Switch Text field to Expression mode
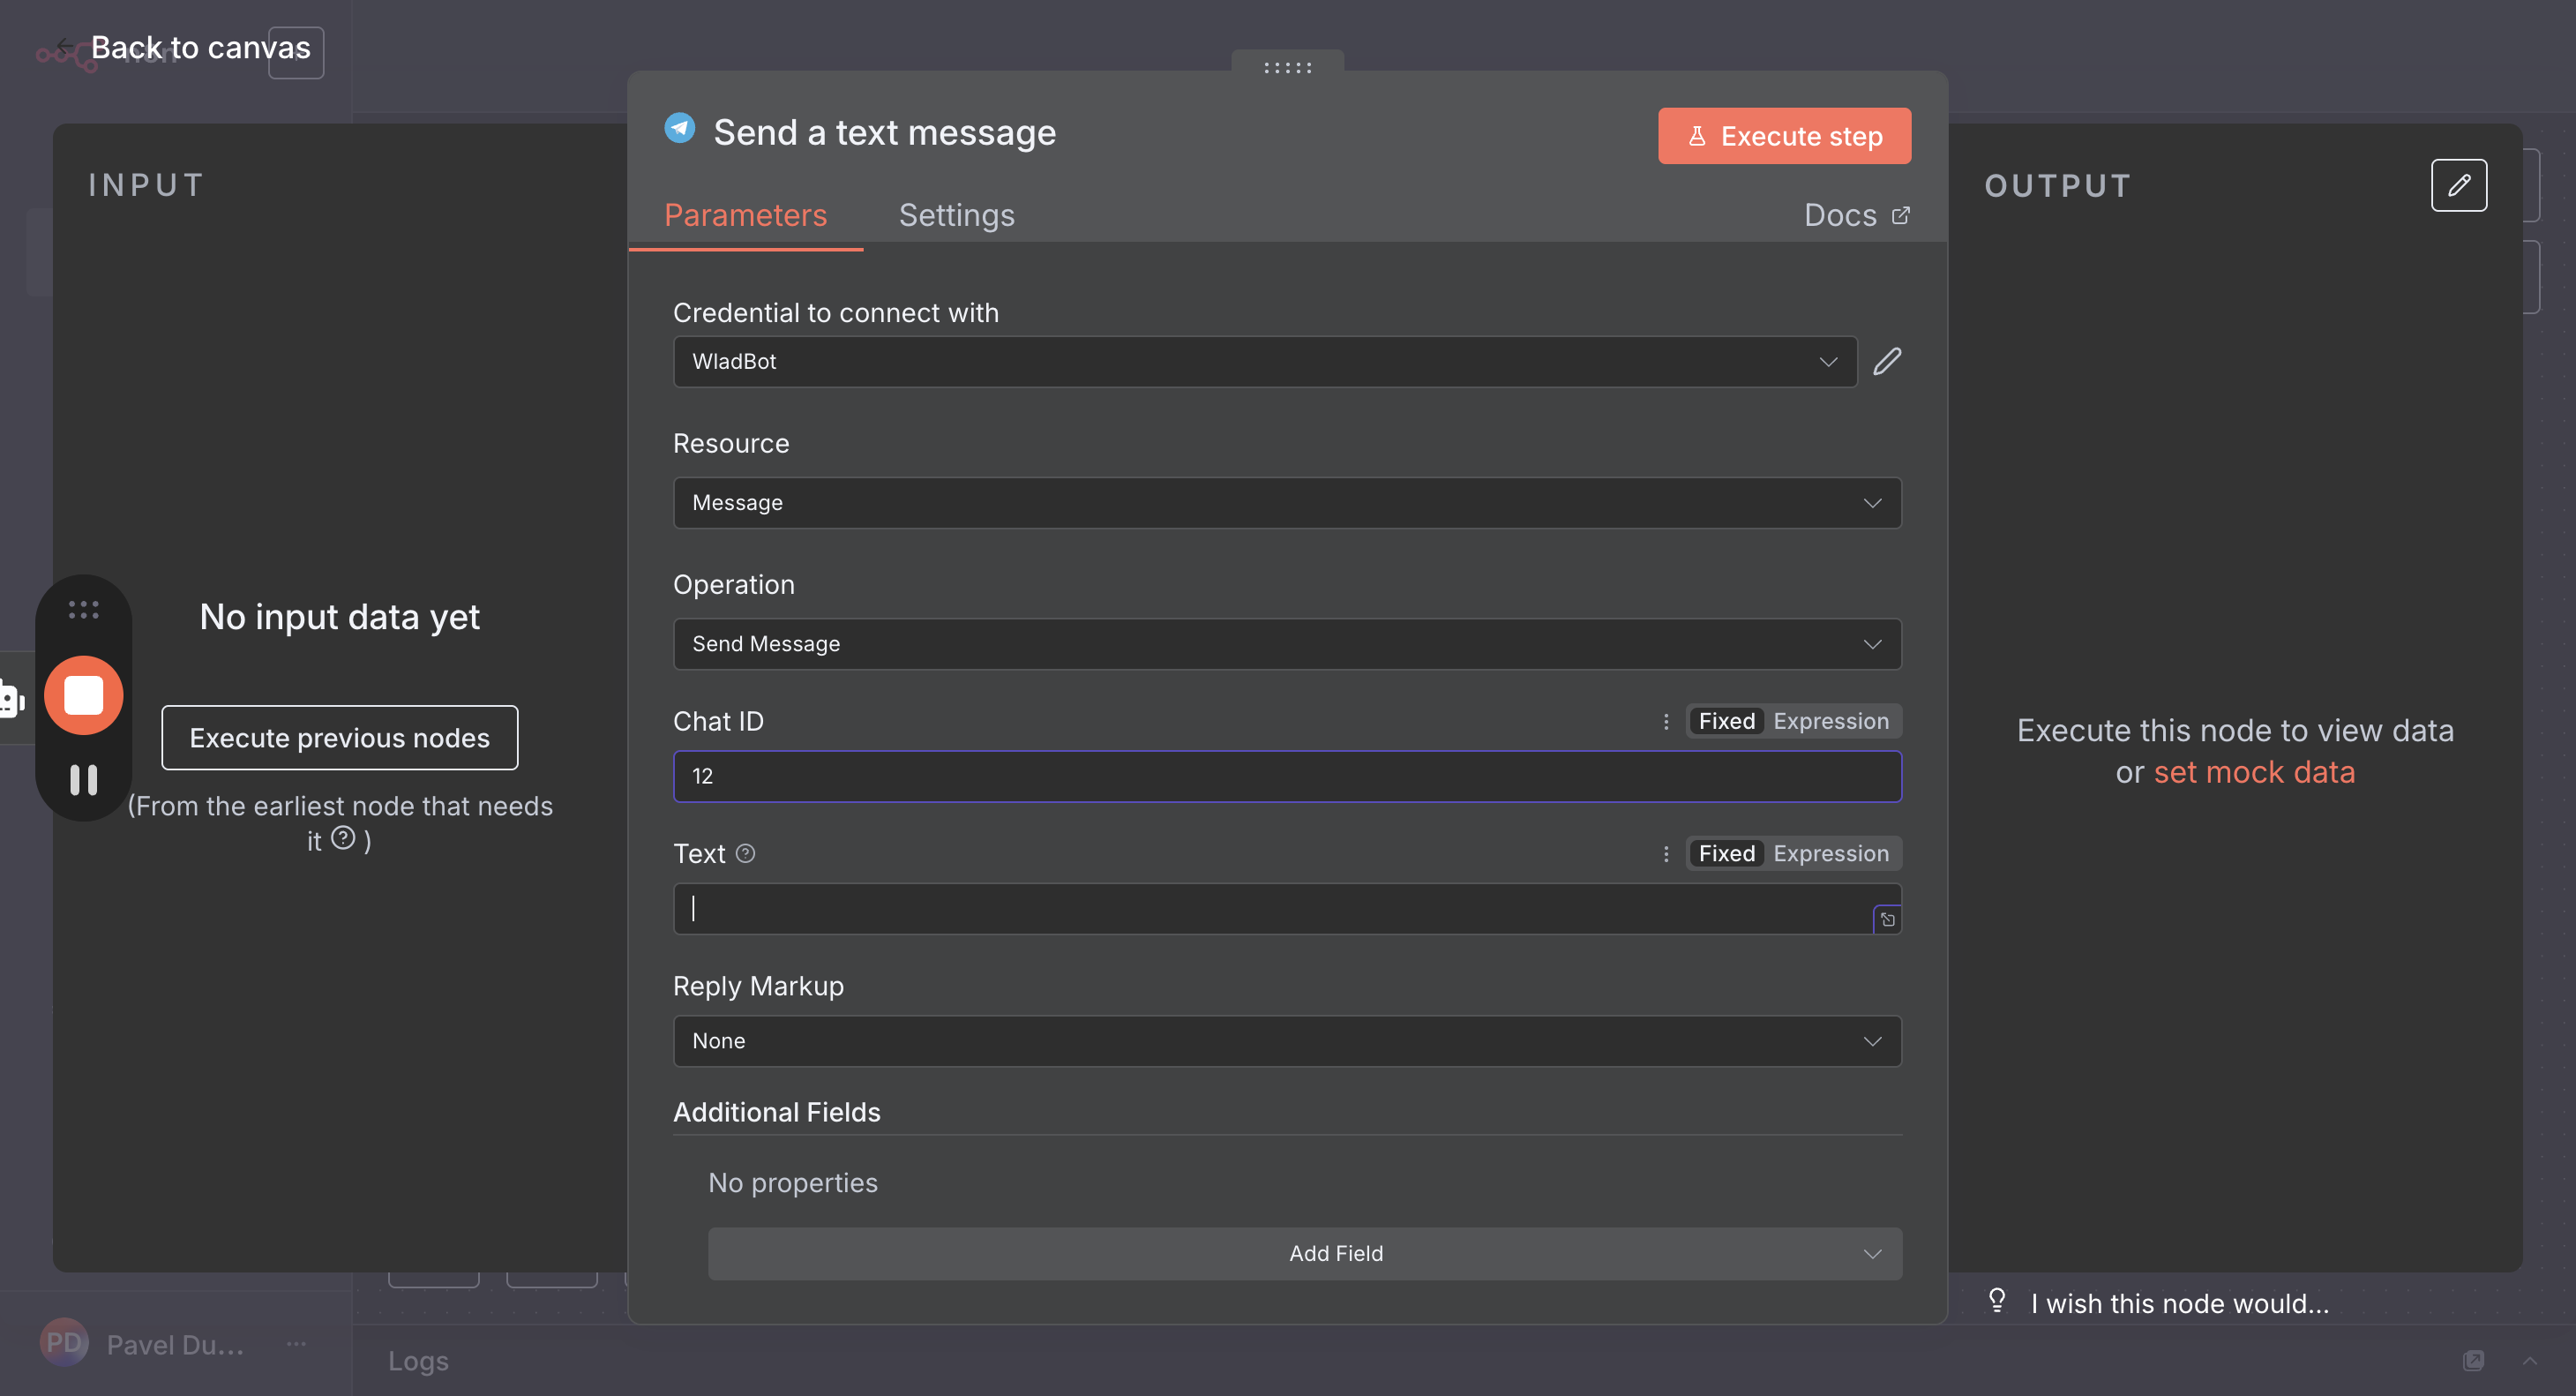This screenshot has height=1396, width=2576. point(1830,853)
